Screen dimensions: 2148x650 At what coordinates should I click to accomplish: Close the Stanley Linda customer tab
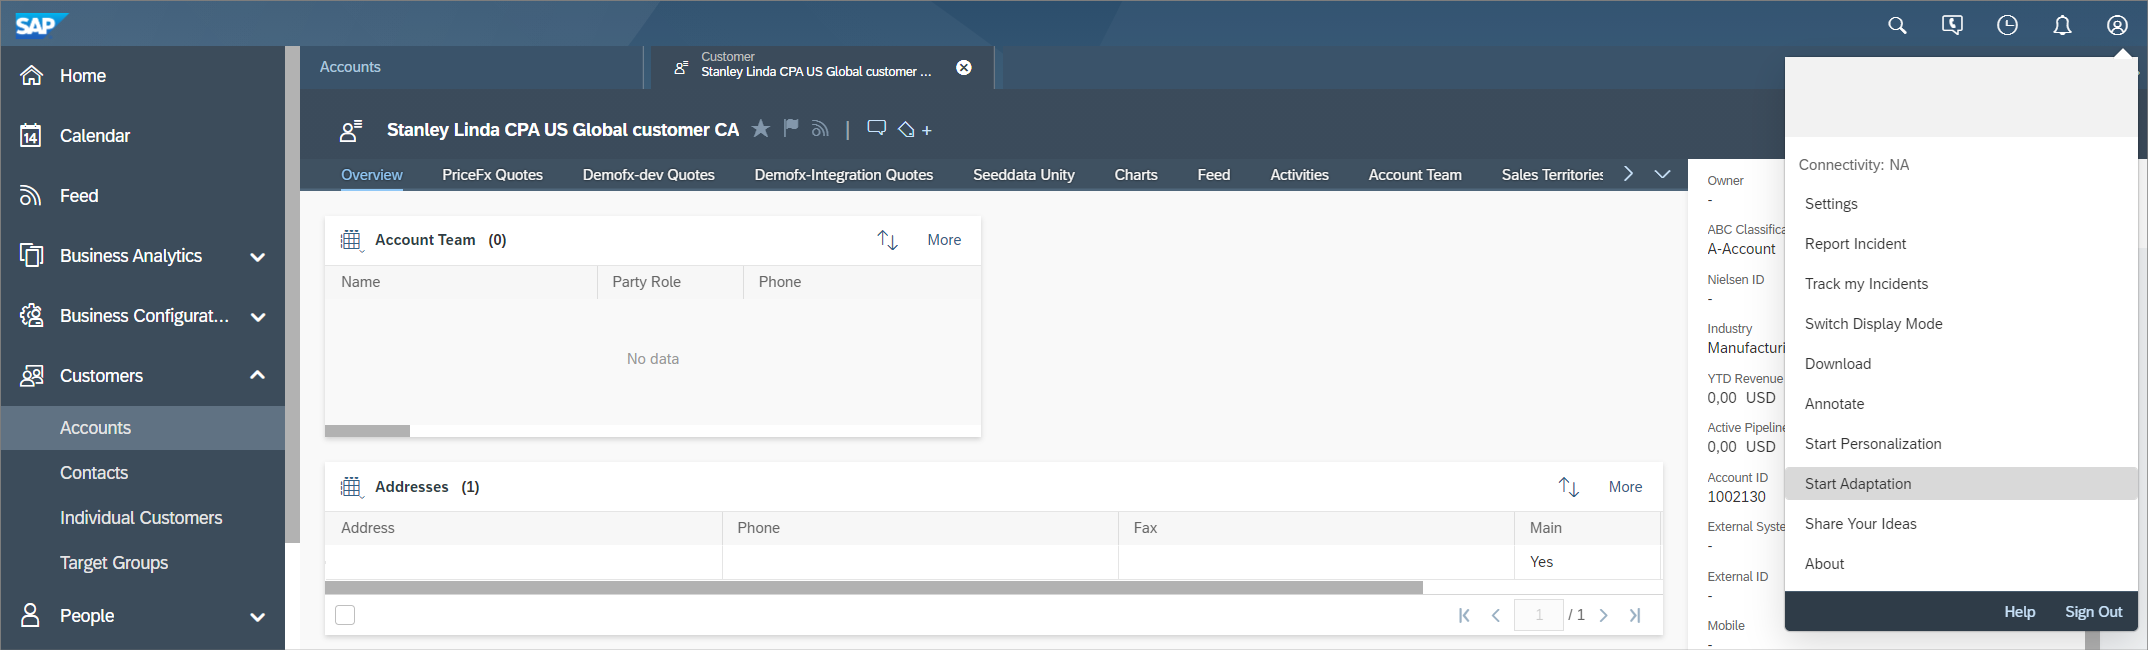click(964, 68)
